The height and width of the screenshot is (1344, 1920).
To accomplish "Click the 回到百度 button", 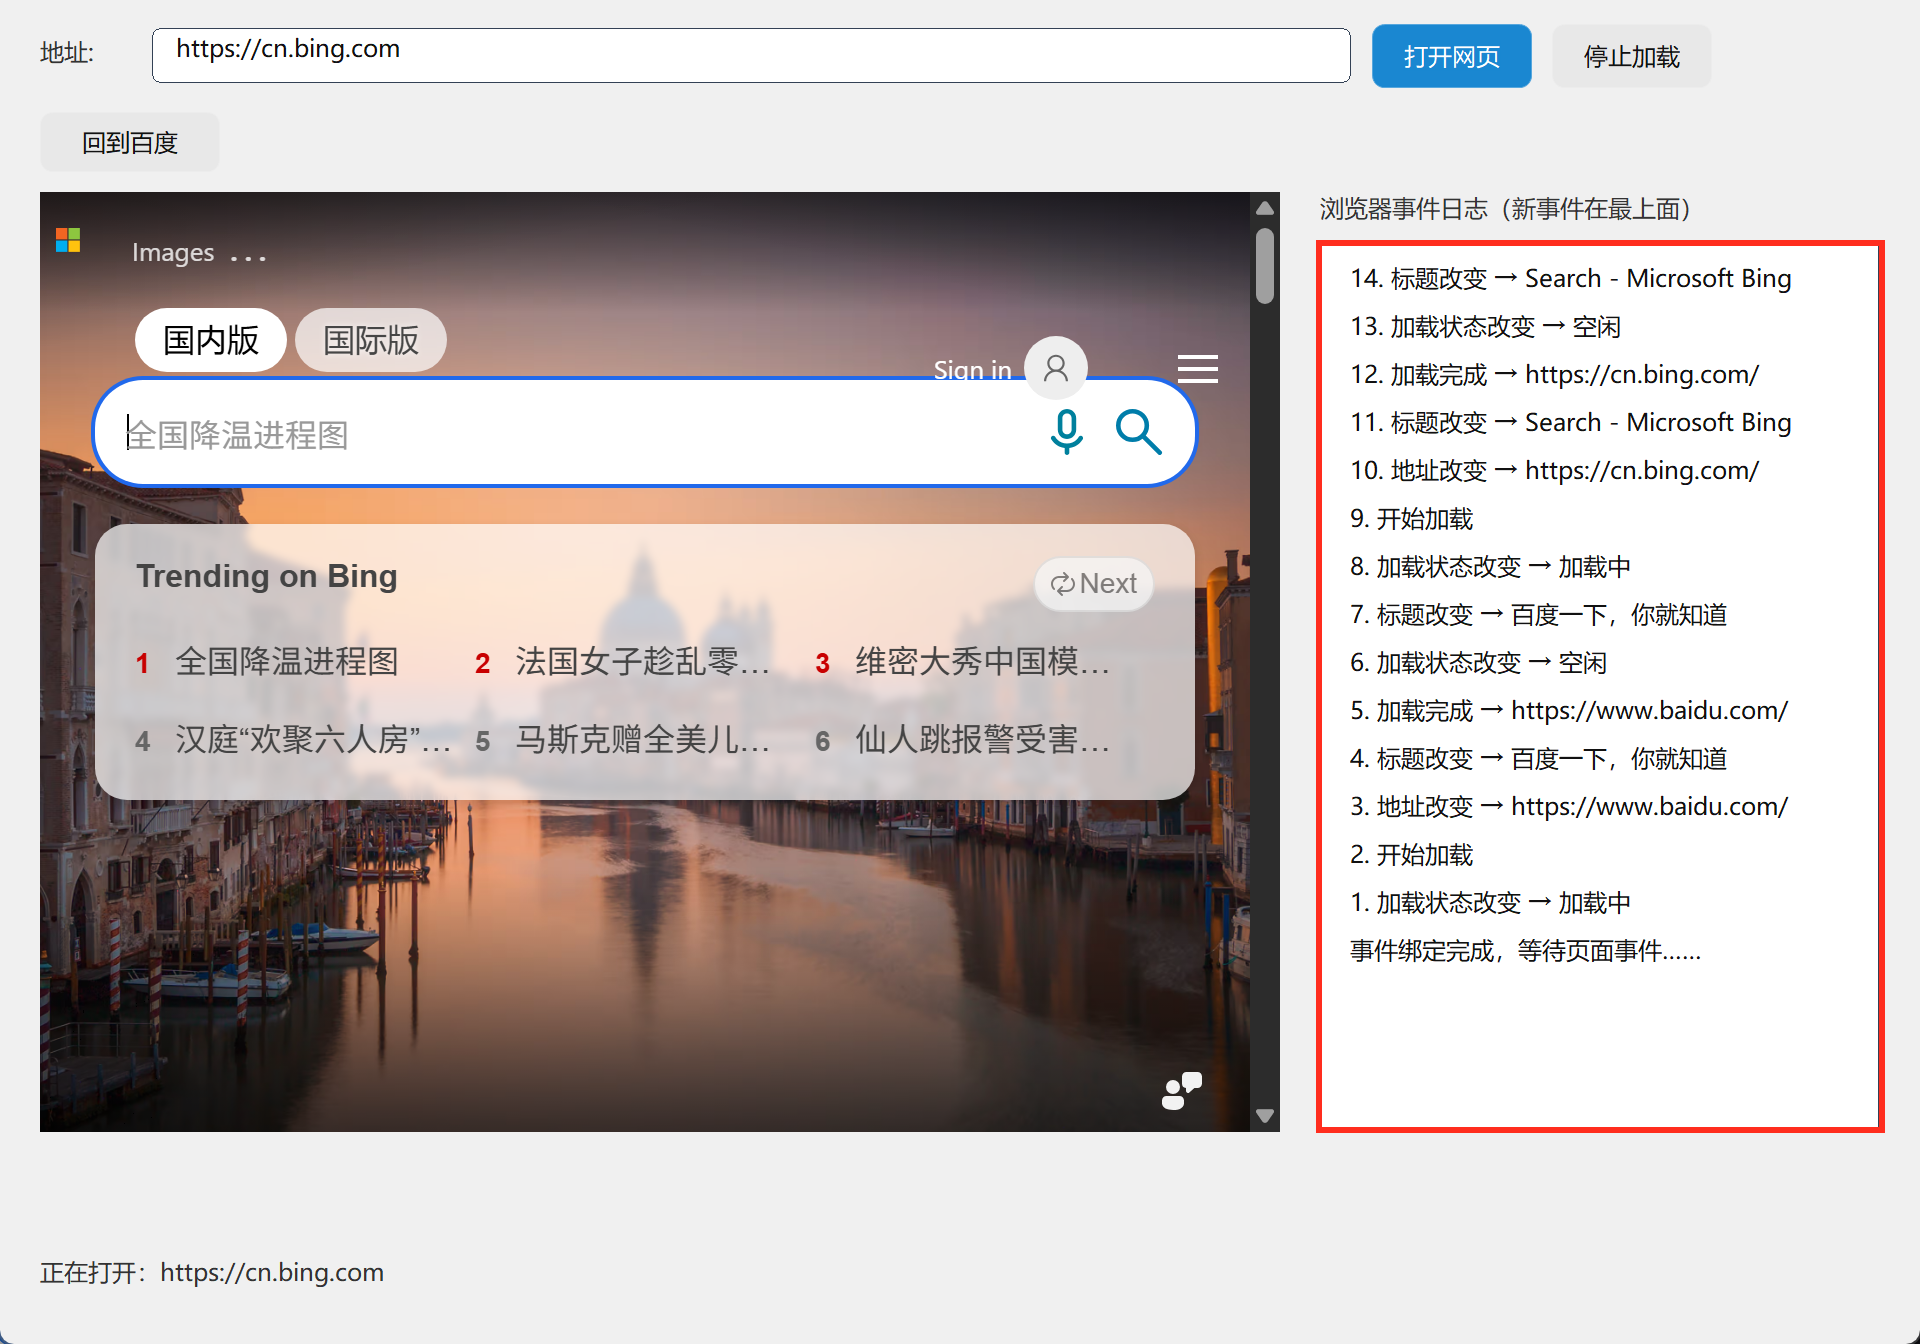I will (130, 142).
